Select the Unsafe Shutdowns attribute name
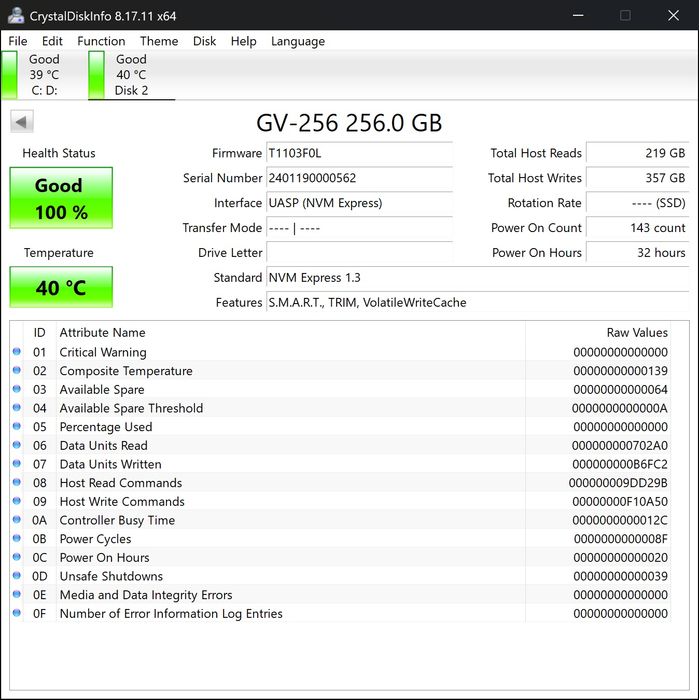Screen dimensions: 699x700 (111, 576)
